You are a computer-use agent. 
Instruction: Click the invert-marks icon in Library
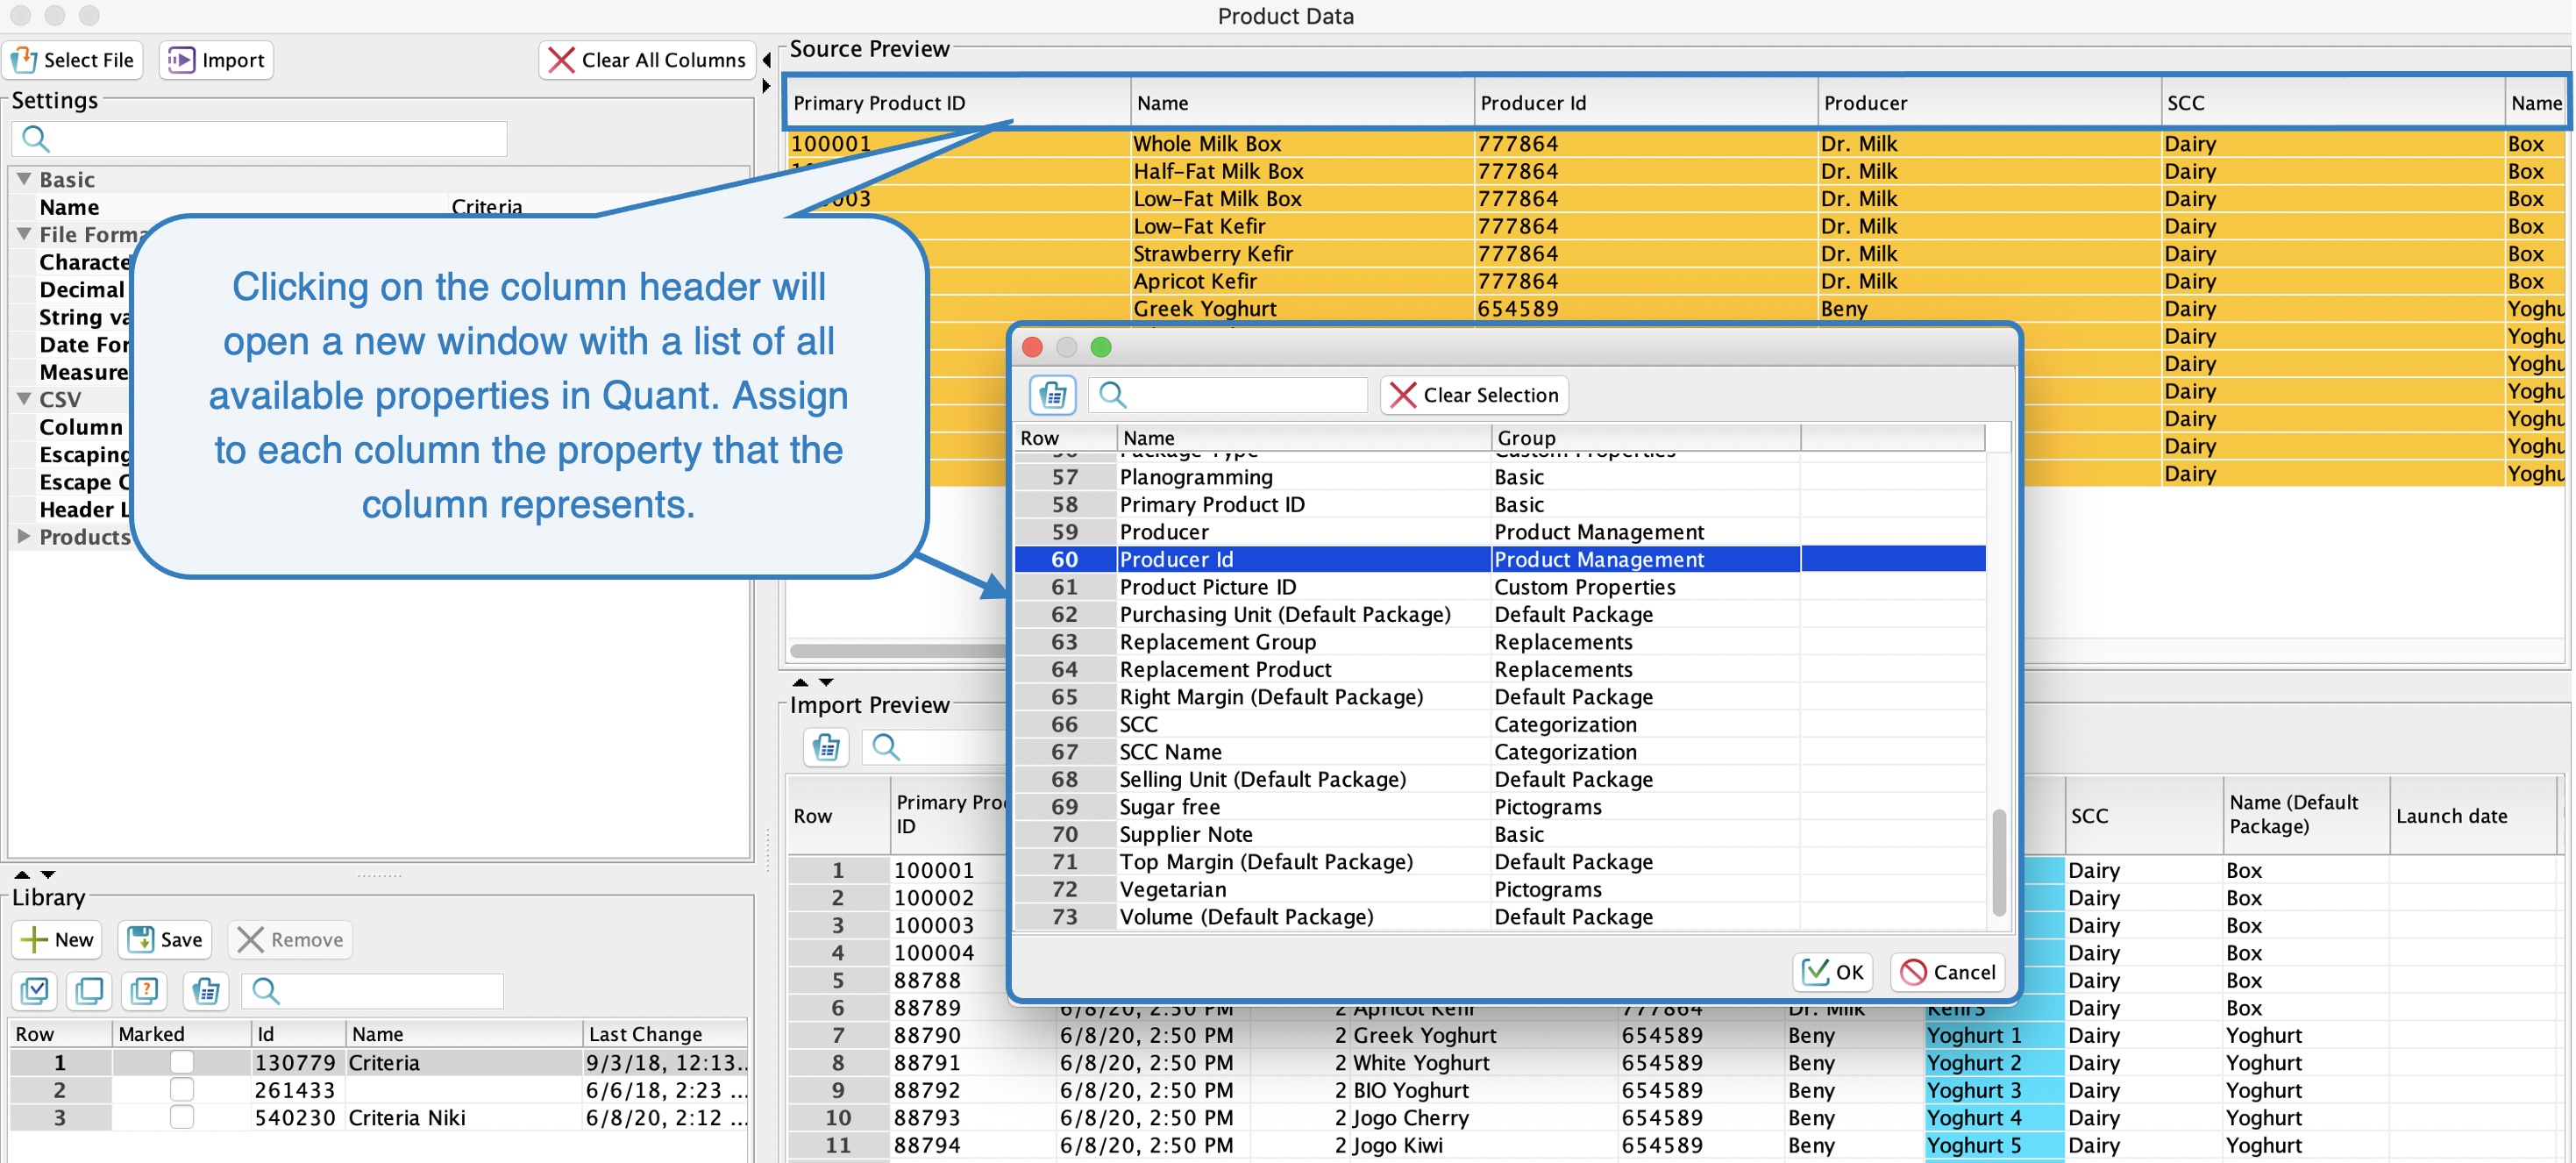[x=144, y=991]
